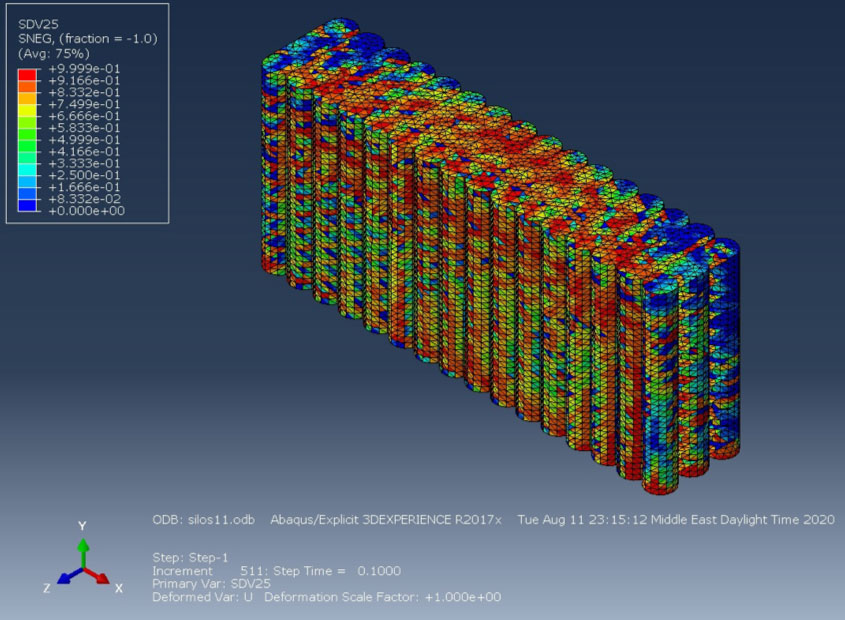The height and width of the screenshot is (620, 845).
Task: Click the red X axis arrow of triad
Action: pos(97,576)
